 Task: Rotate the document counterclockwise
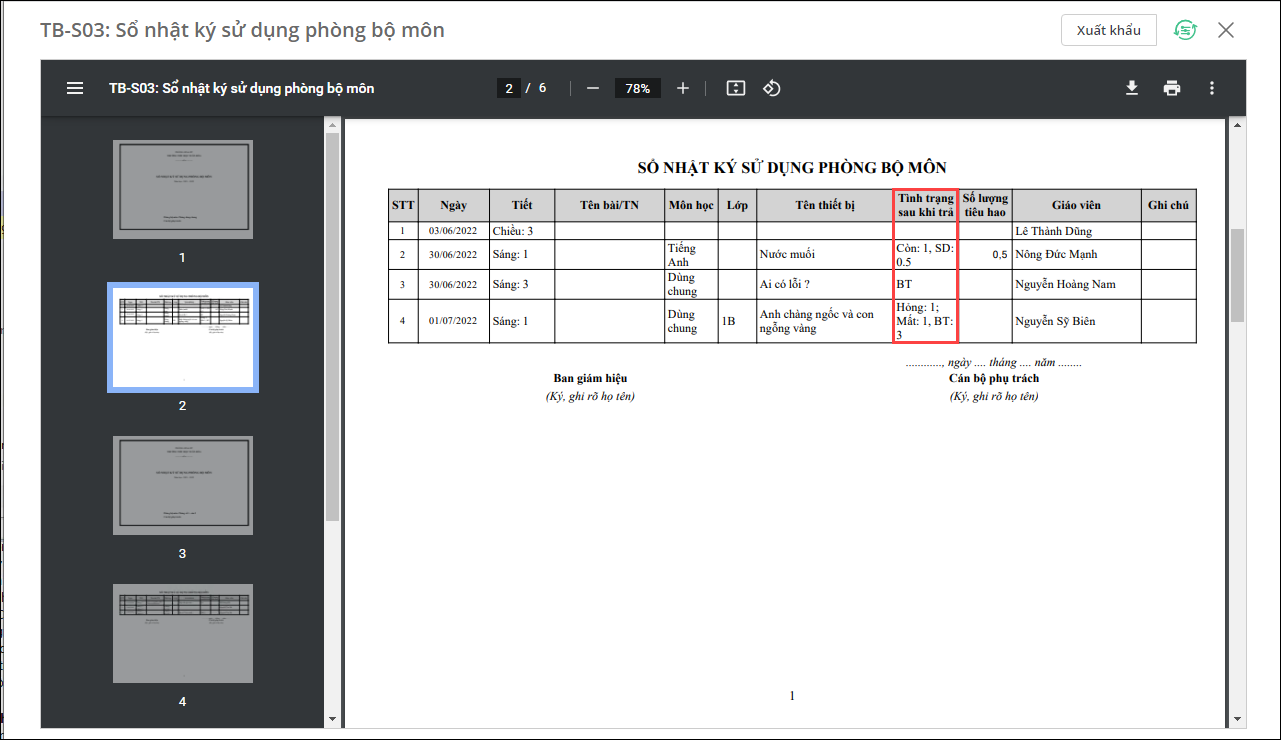coord(771,88)
